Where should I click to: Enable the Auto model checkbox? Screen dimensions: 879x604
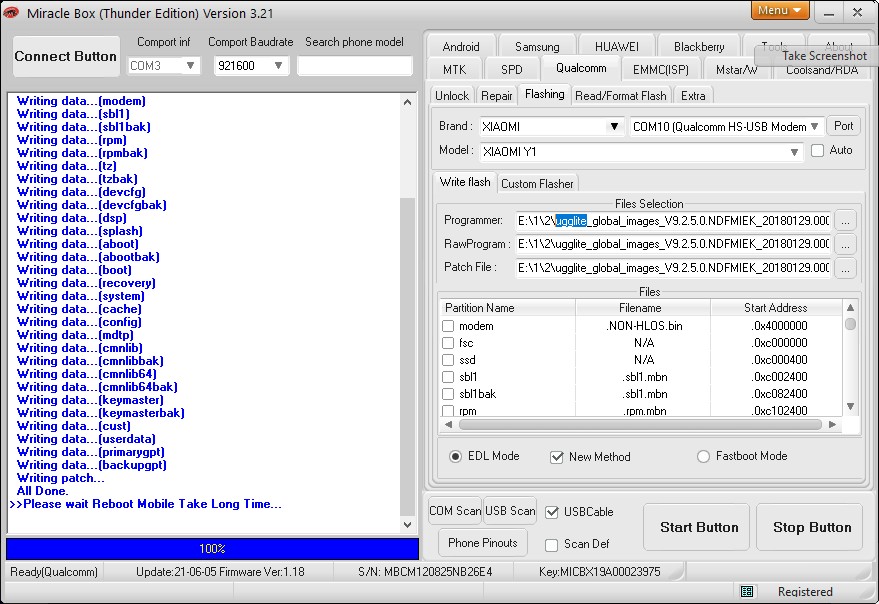pos(817,150)
